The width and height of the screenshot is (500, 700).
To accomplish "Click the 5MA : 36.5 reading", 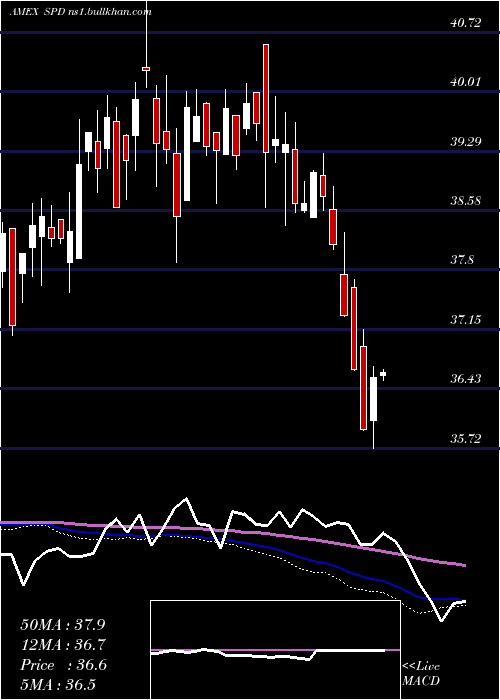I will coord(58,685).
